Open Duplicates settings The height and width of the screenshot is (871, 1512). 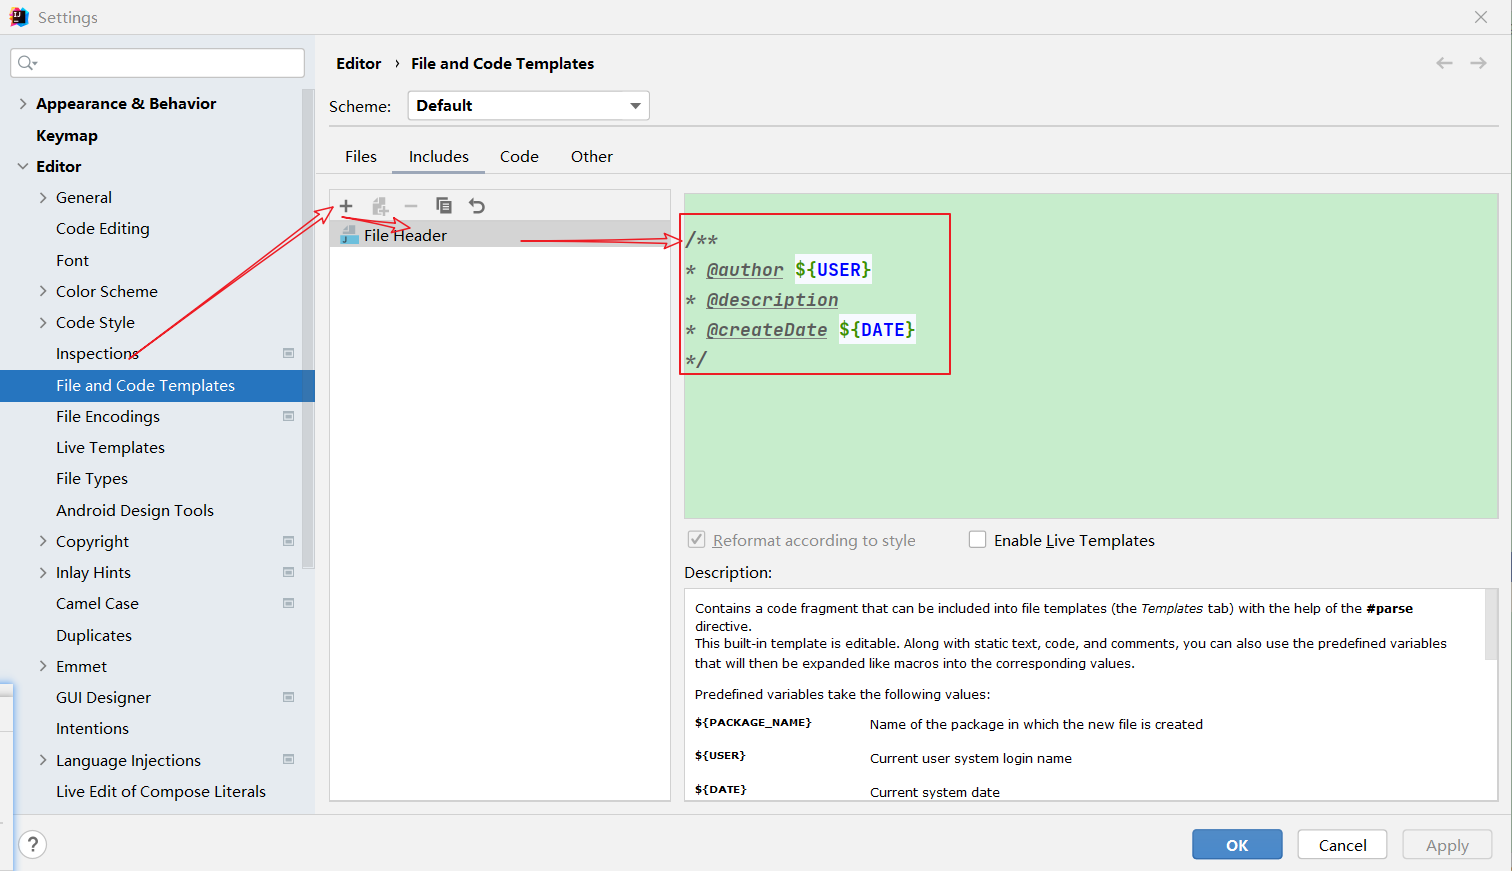pyautogui.click(x=94, y=635)
